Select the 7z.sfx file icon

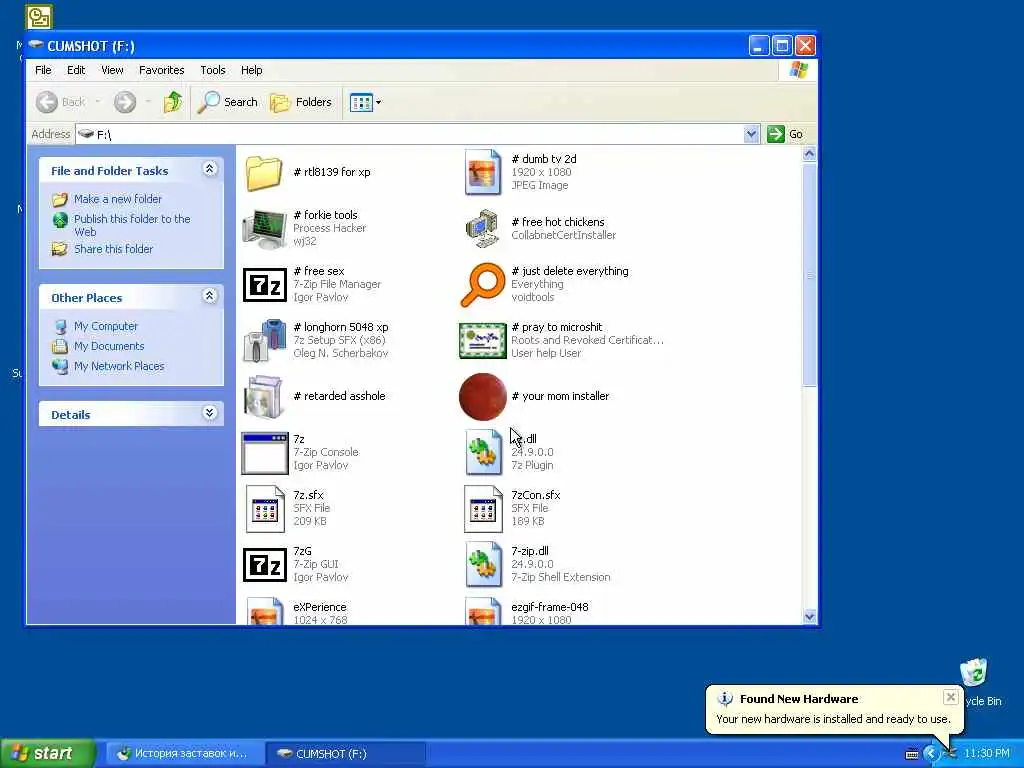coord(264,509)
